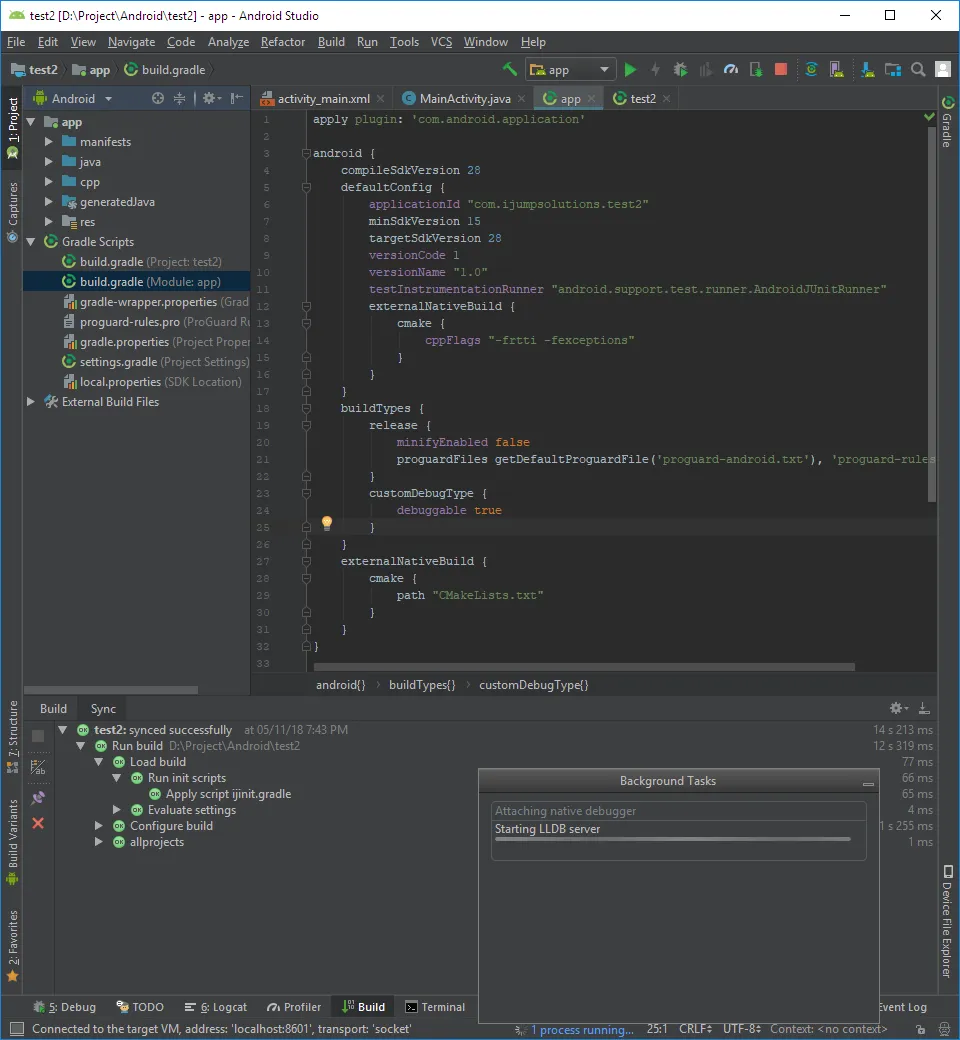Click the editor horizontal scrollbar
The width and height of the screenshot is (960, 1040).
[x=584, y=667]
